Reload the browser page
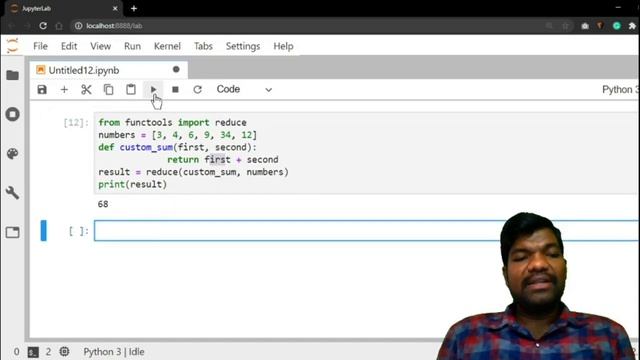The width and height of the screenshot is (640, 360). coord(43,26)
